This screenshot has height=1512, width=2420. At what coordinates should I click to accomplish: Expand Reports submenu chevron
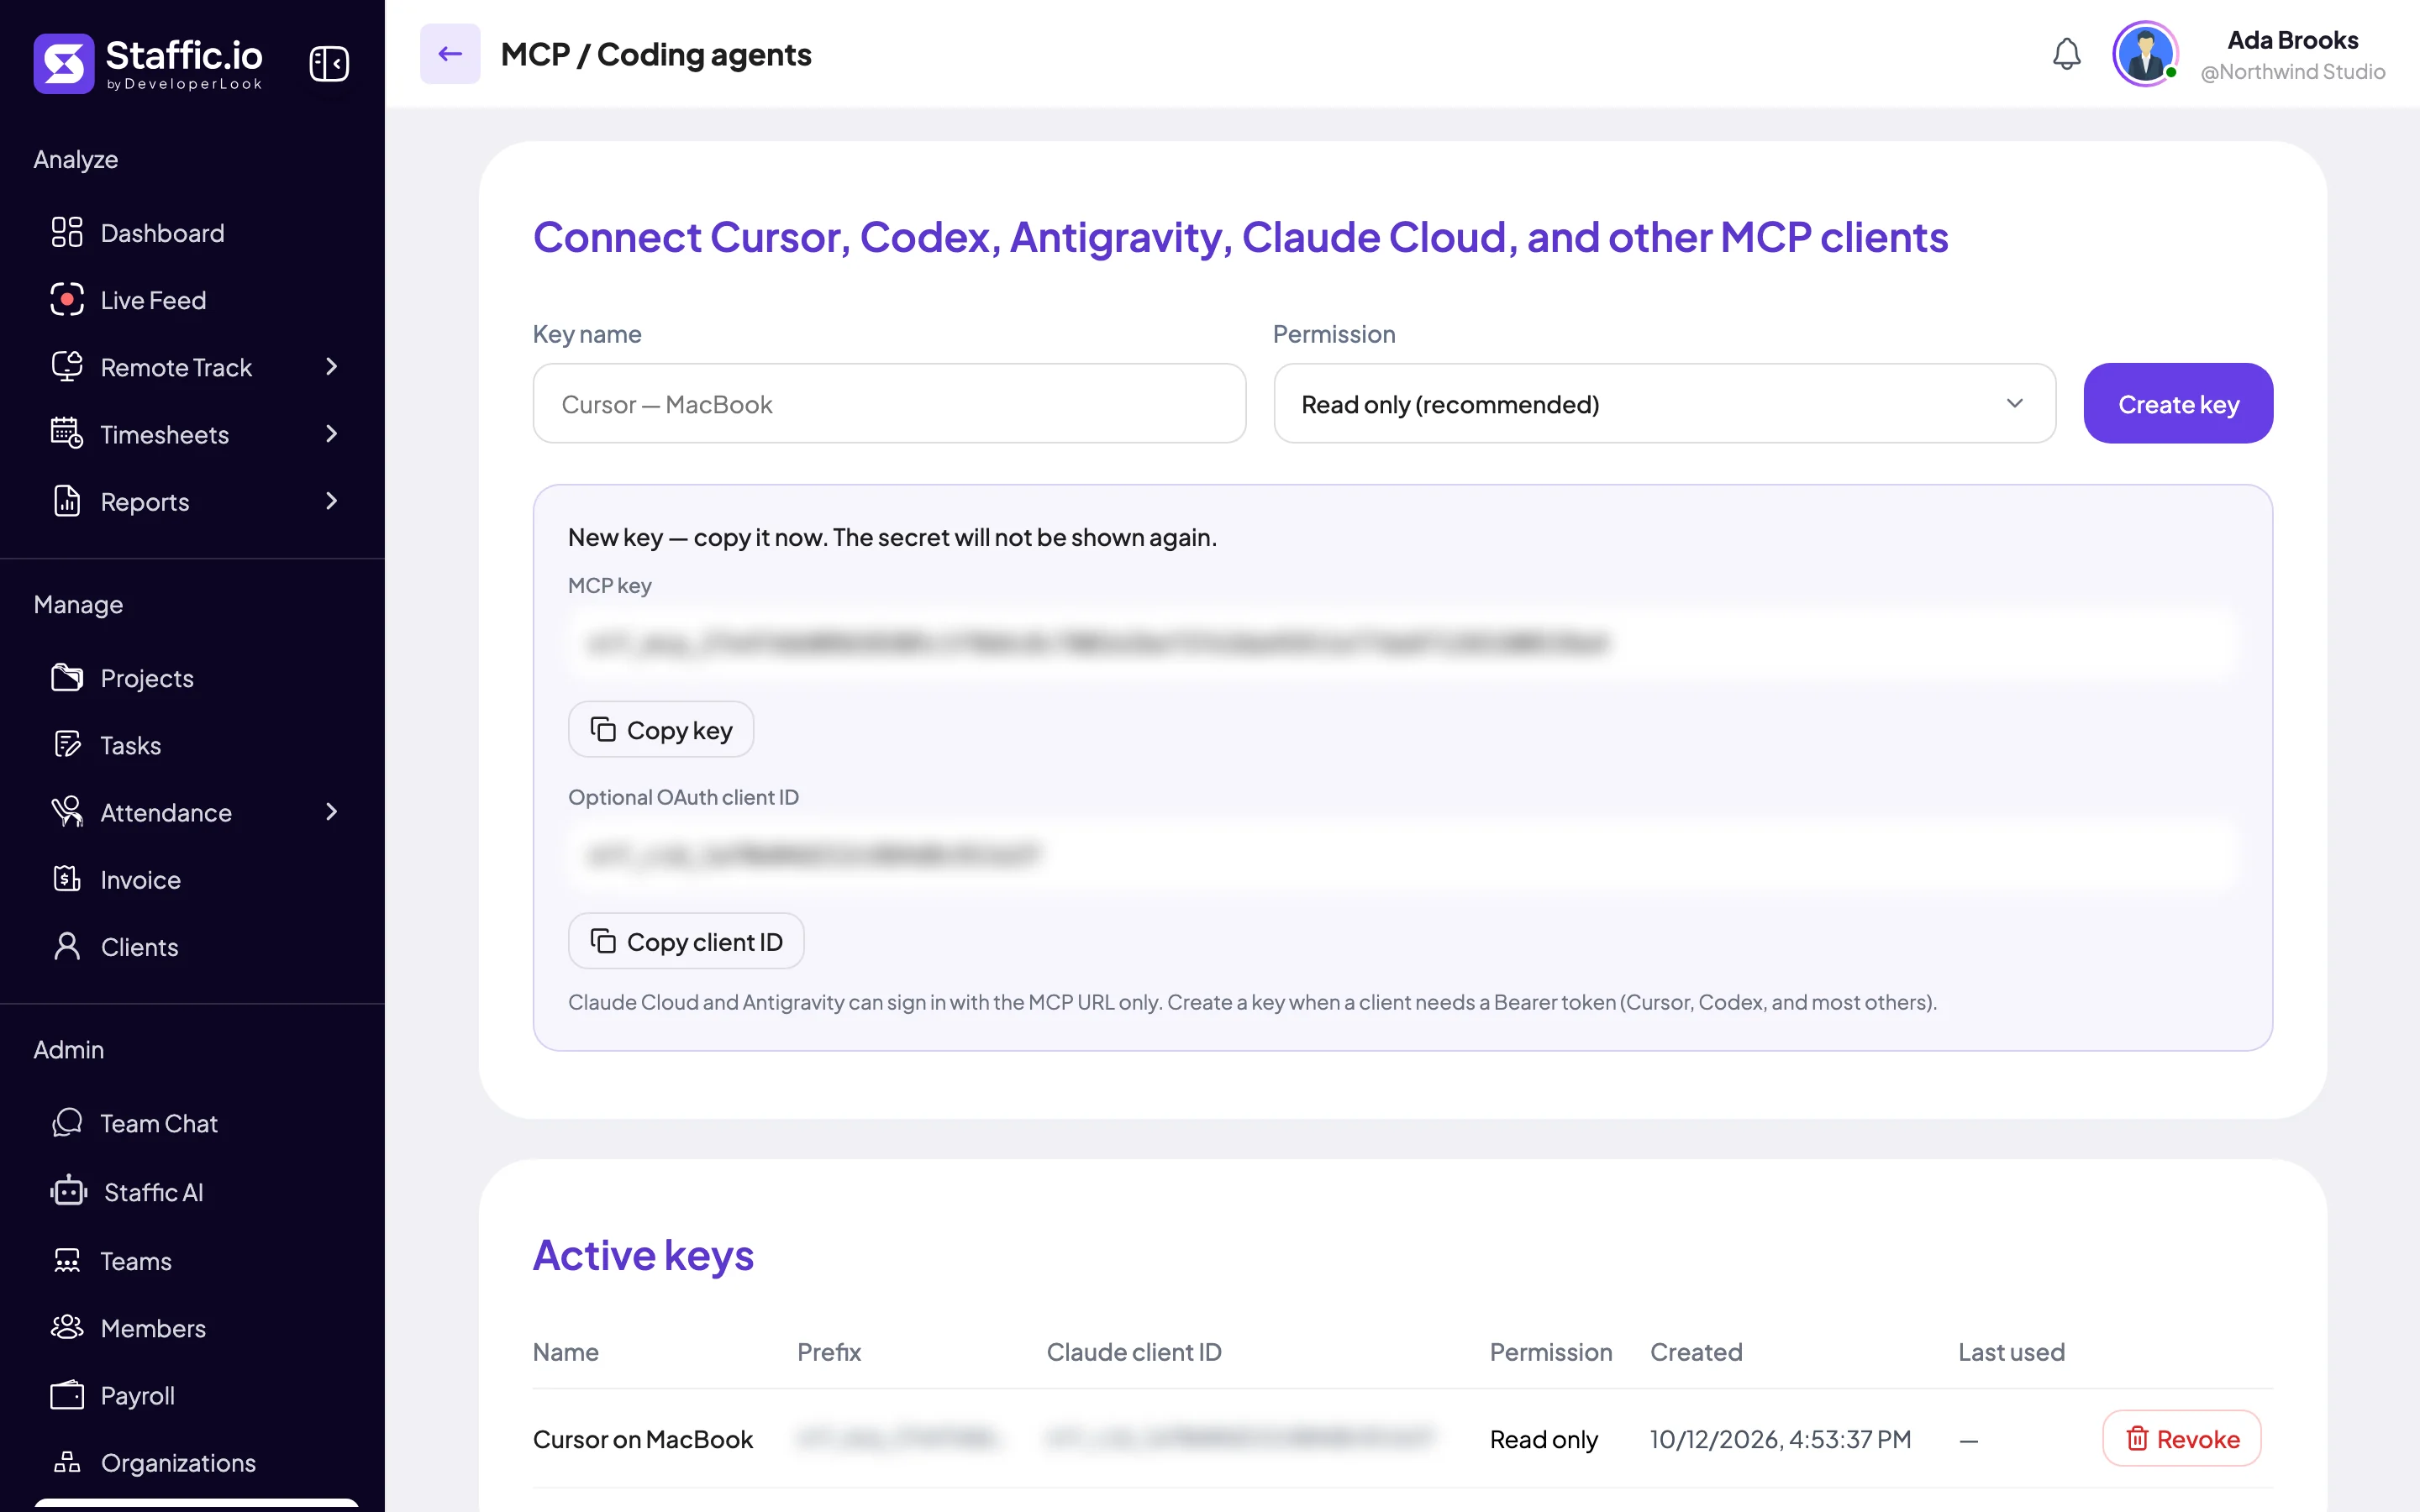pos(332,501)
